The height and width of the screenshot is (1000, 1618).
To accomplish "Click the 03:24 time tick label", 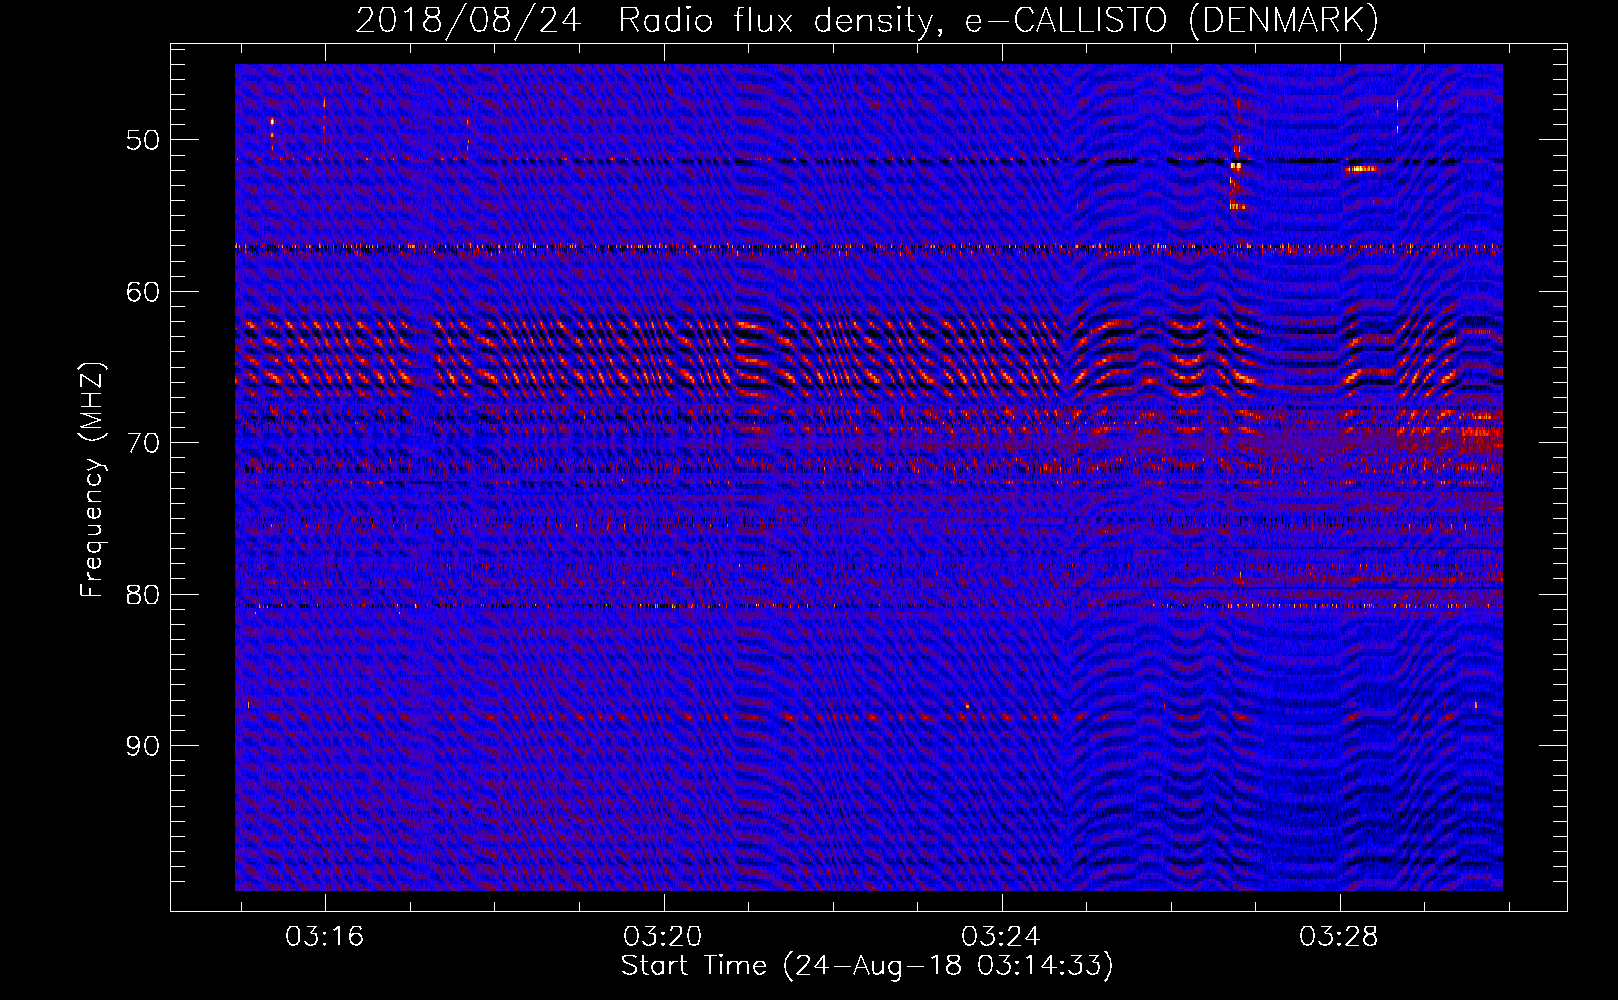I will coord(1000,937).
